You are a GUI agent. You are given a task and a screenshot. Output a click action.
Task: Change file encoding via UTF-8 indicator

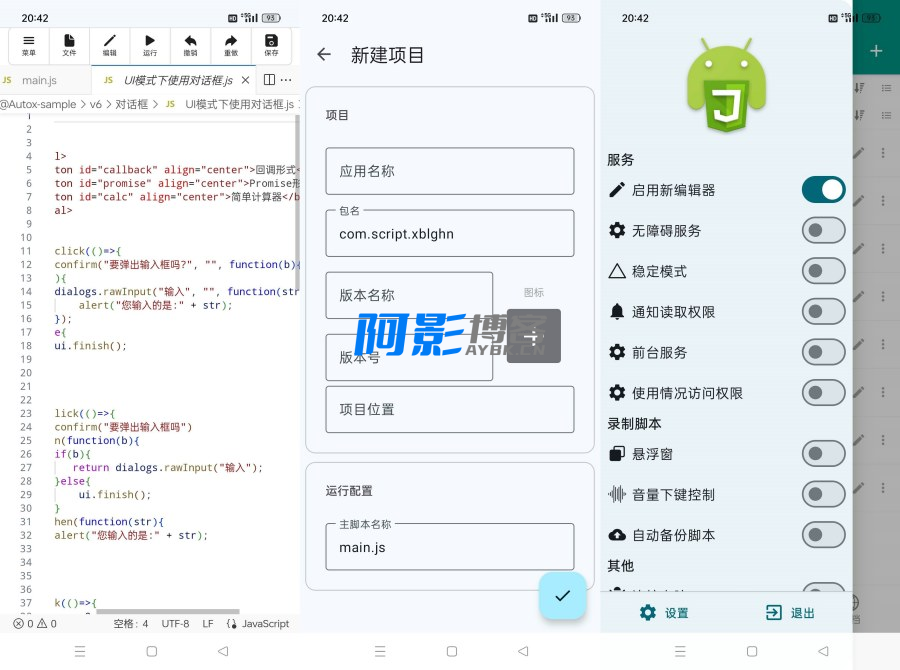pyautogui.click(x=175, y=623)
